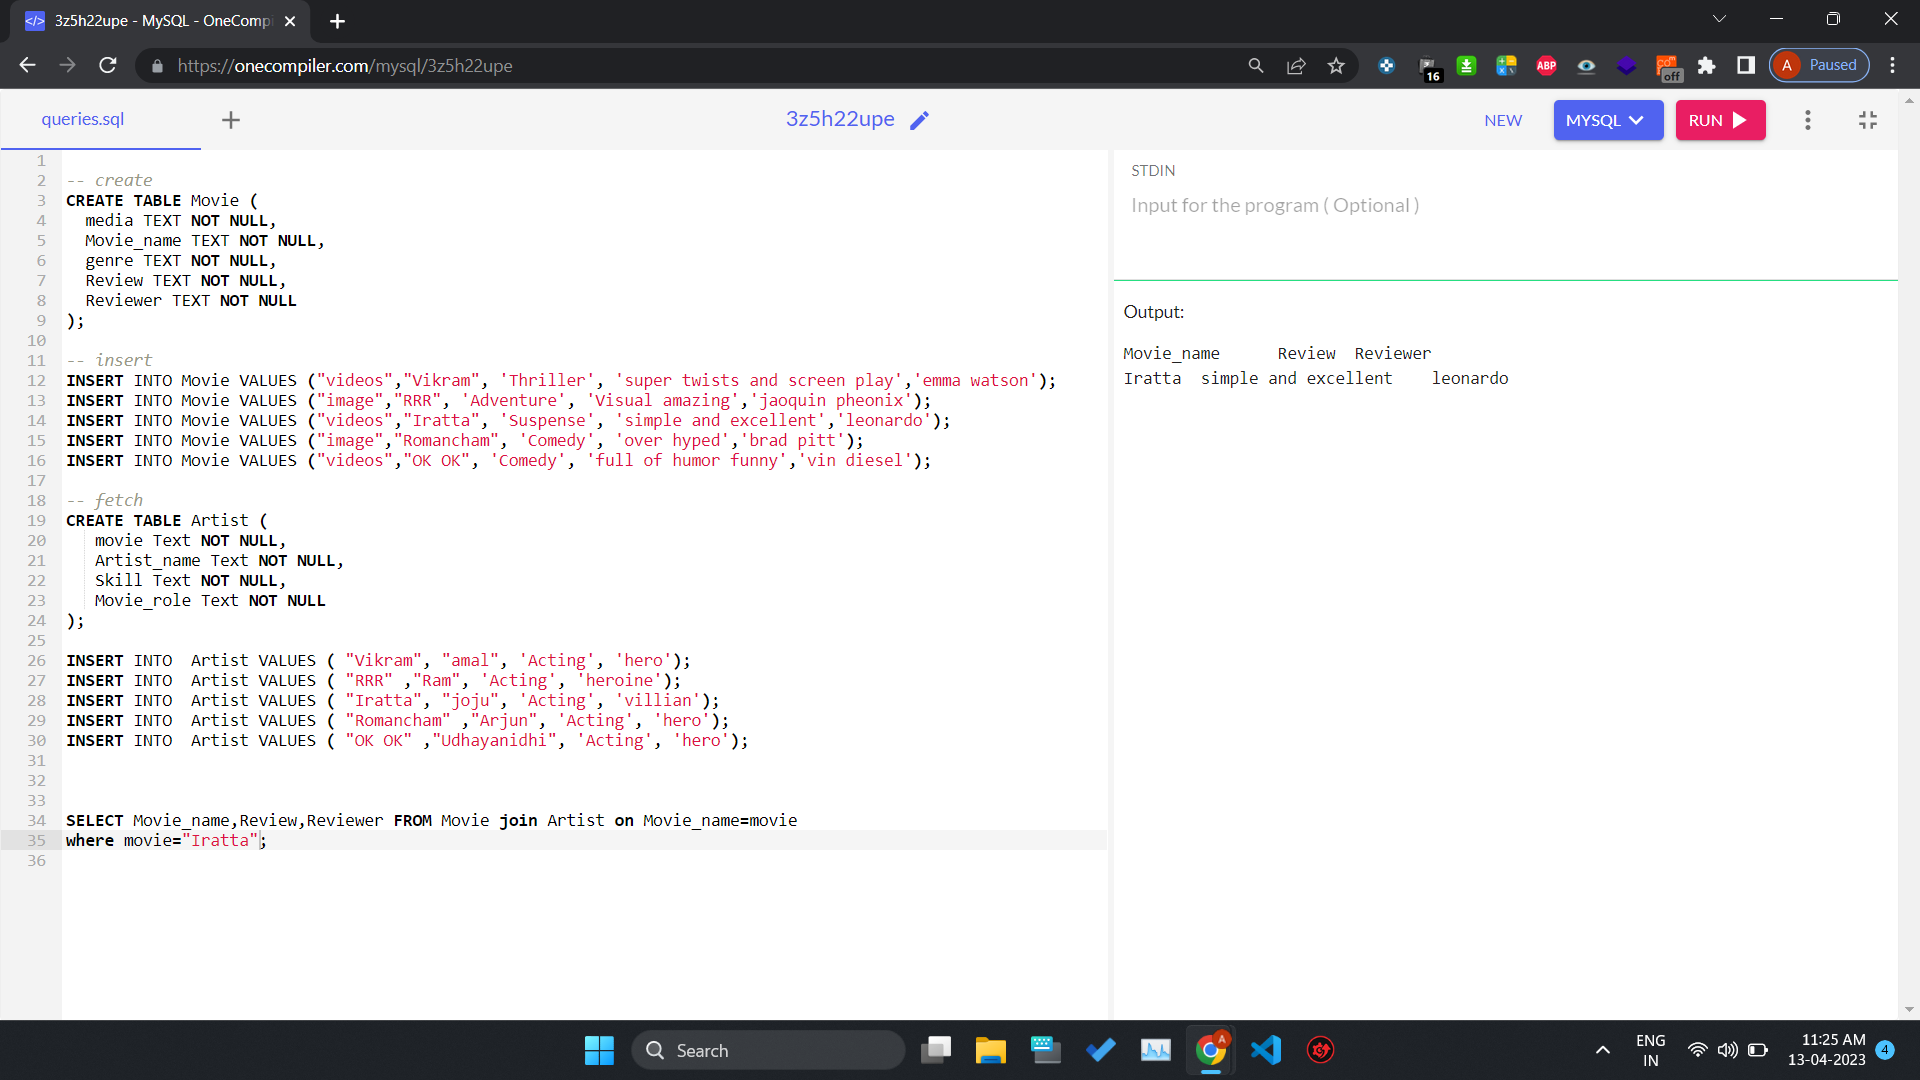Open the browser extensions puzzle icon
1920x1080 pixels.
tap(1706, 66)
